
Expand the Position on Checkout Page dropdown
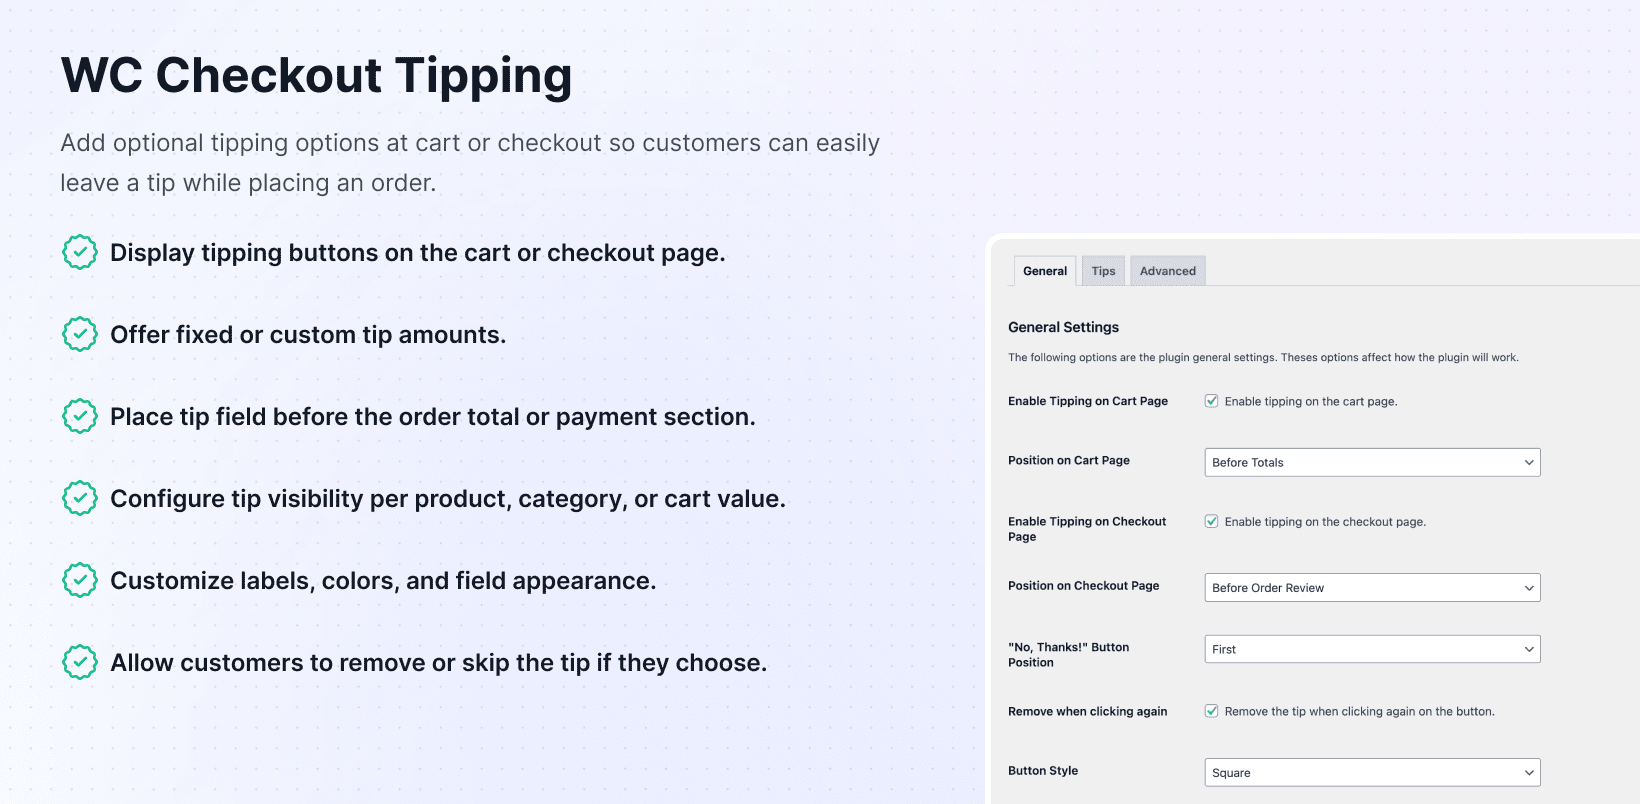tap(1372, 588)
